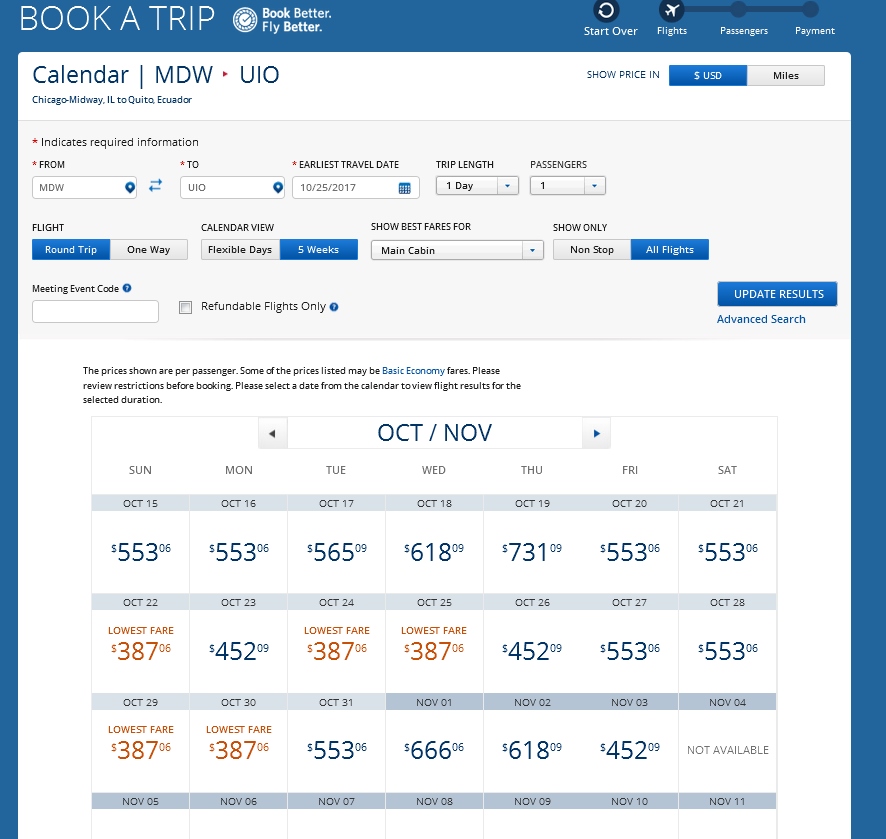
Task: Expand the Trip Length dropdown
Action: [507, 186]
